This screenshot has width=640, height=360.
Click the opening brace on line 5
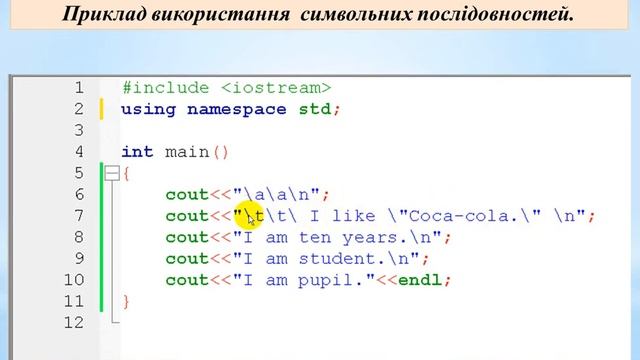(x=127, y=174)
